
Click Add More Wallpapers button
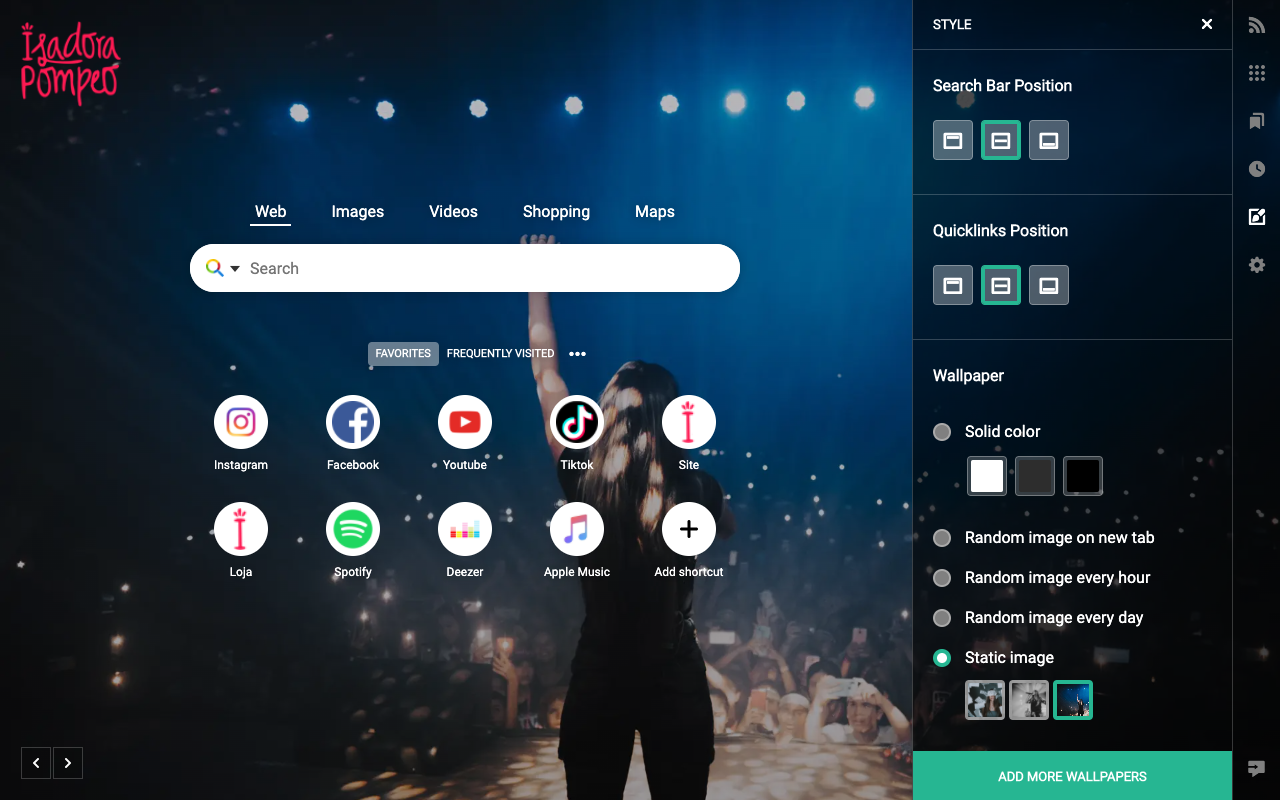pos(1072,776)
